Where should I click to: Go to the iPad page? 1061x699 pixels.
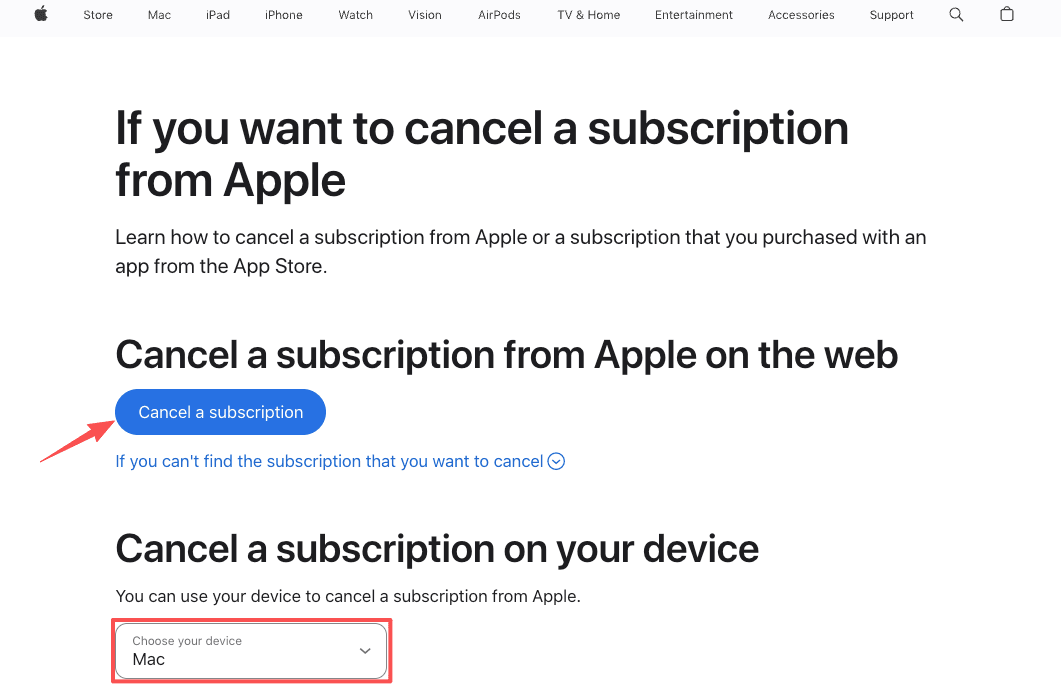pos(217,14)
